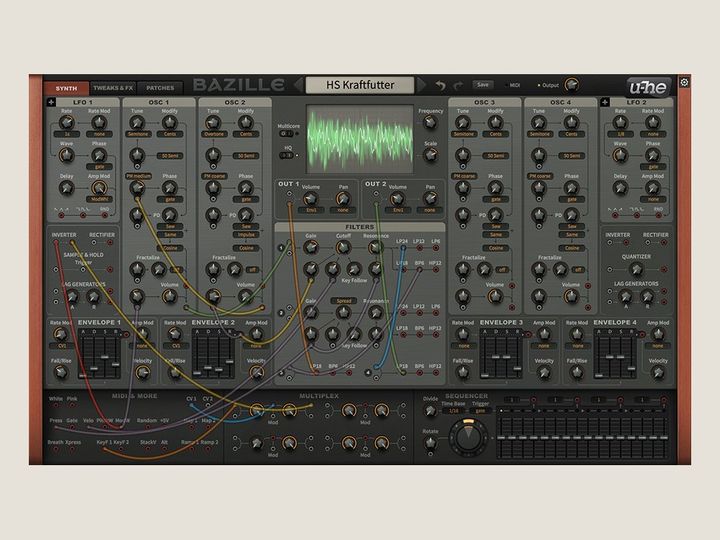
Task: Toggle the HQ switch
Action: [x=287, y=155]
